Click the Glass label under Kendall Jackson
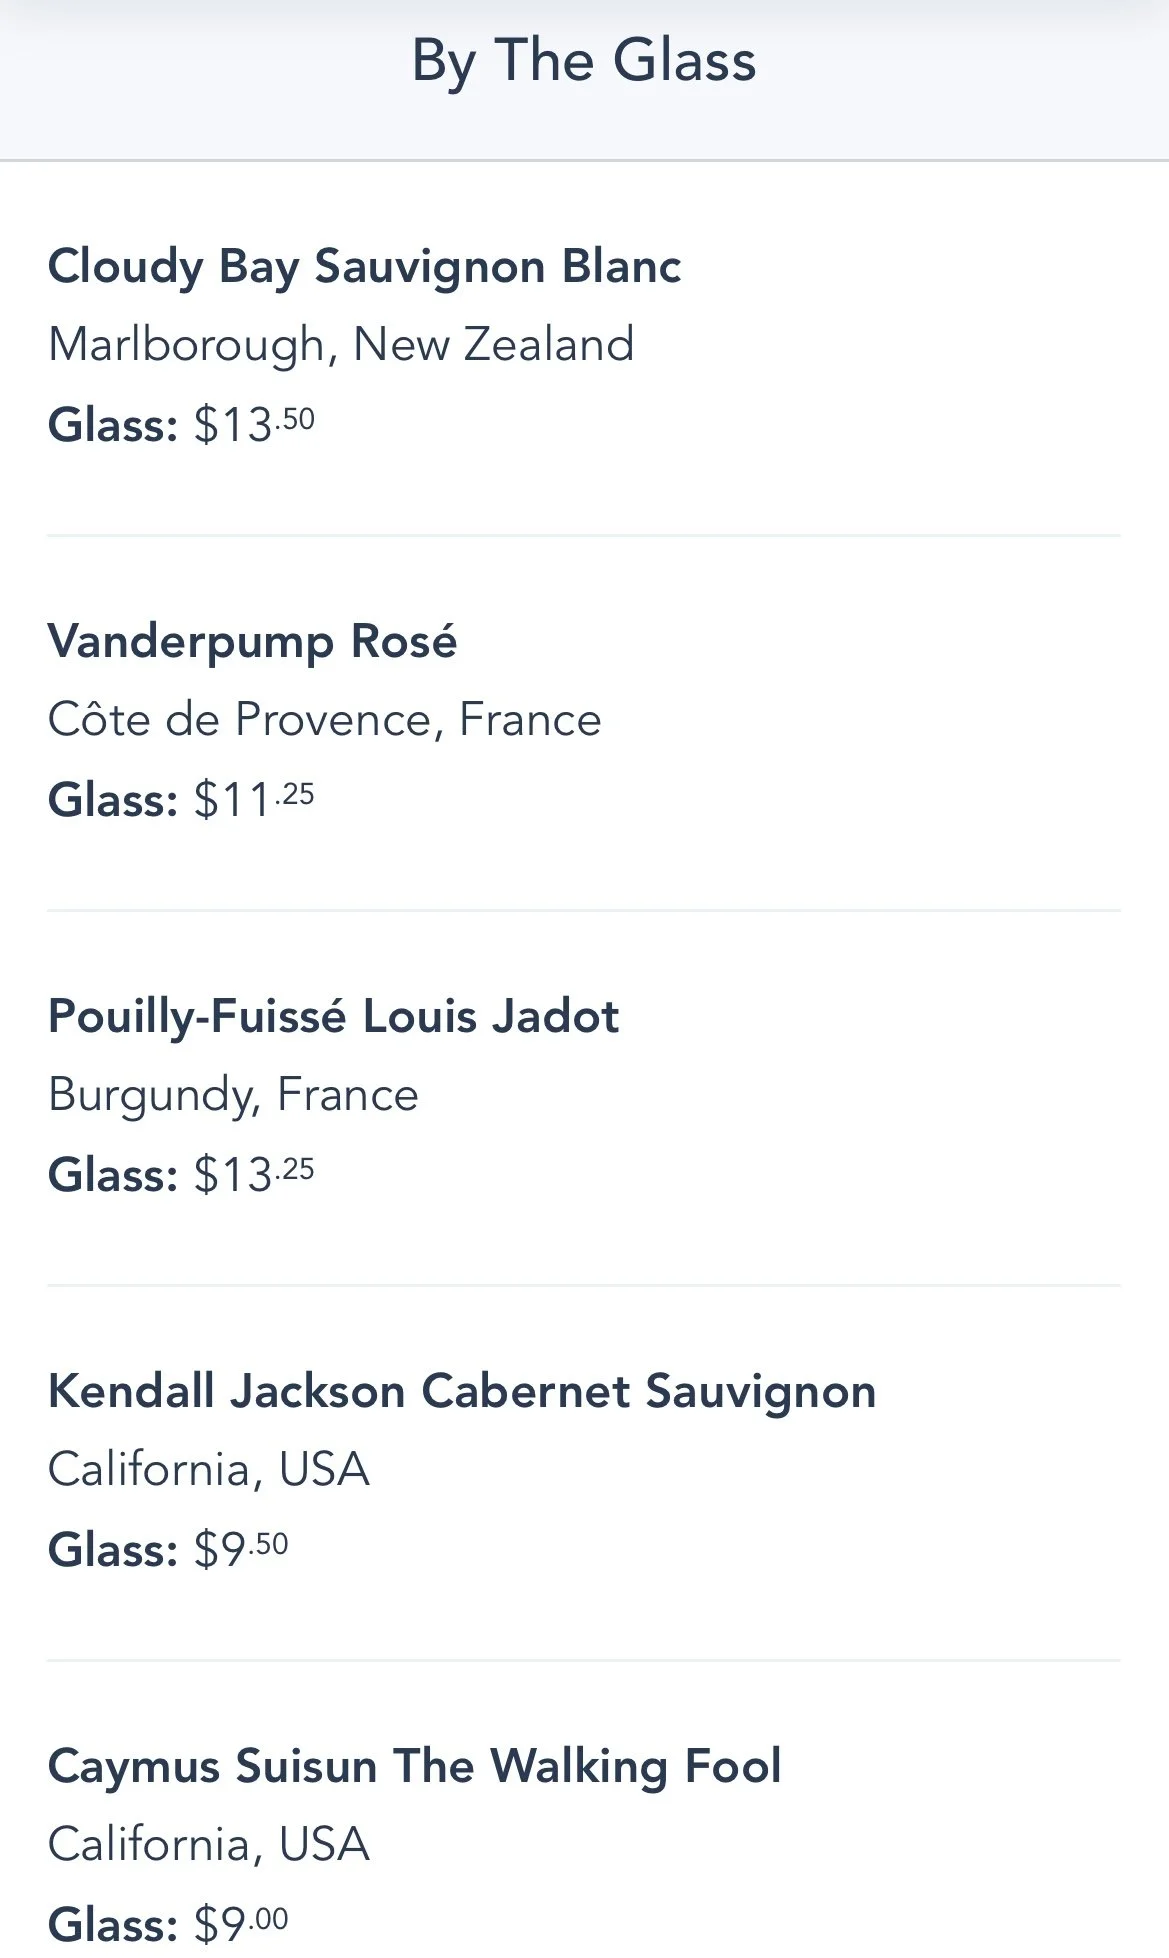Viewport: 1169px width, 1958px height. tap(112, 1550)
